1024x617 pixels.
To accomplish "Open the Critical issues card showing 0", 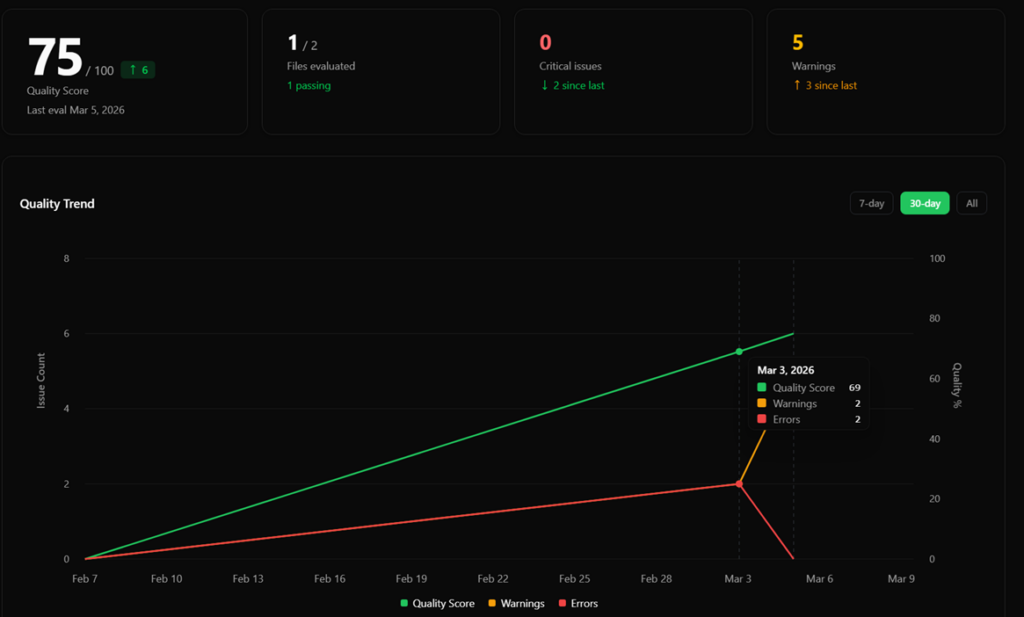I will coord(632,70).
